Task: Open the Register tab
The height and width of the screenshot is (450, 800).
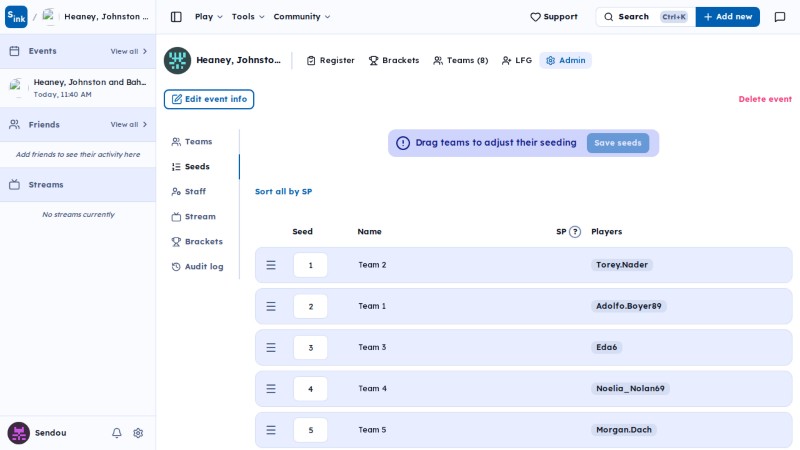Action: point(331,60)
